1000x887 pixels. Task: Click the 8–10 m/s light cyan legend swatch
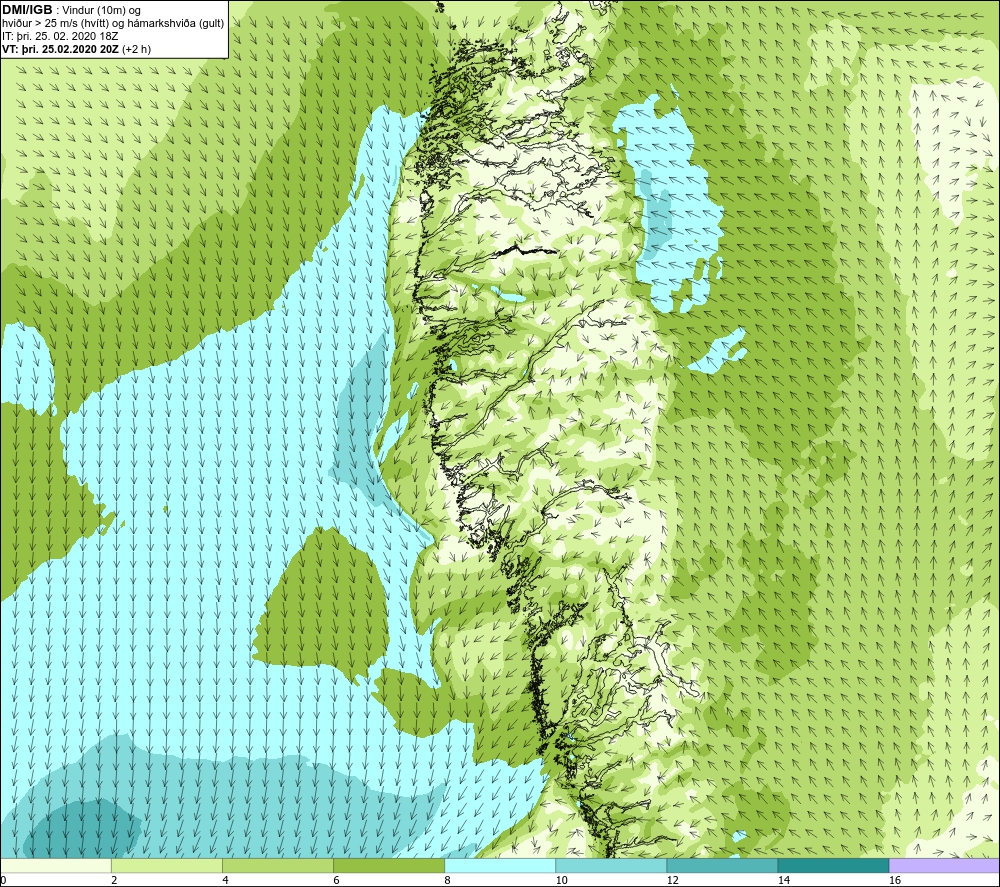pos(500,865)
